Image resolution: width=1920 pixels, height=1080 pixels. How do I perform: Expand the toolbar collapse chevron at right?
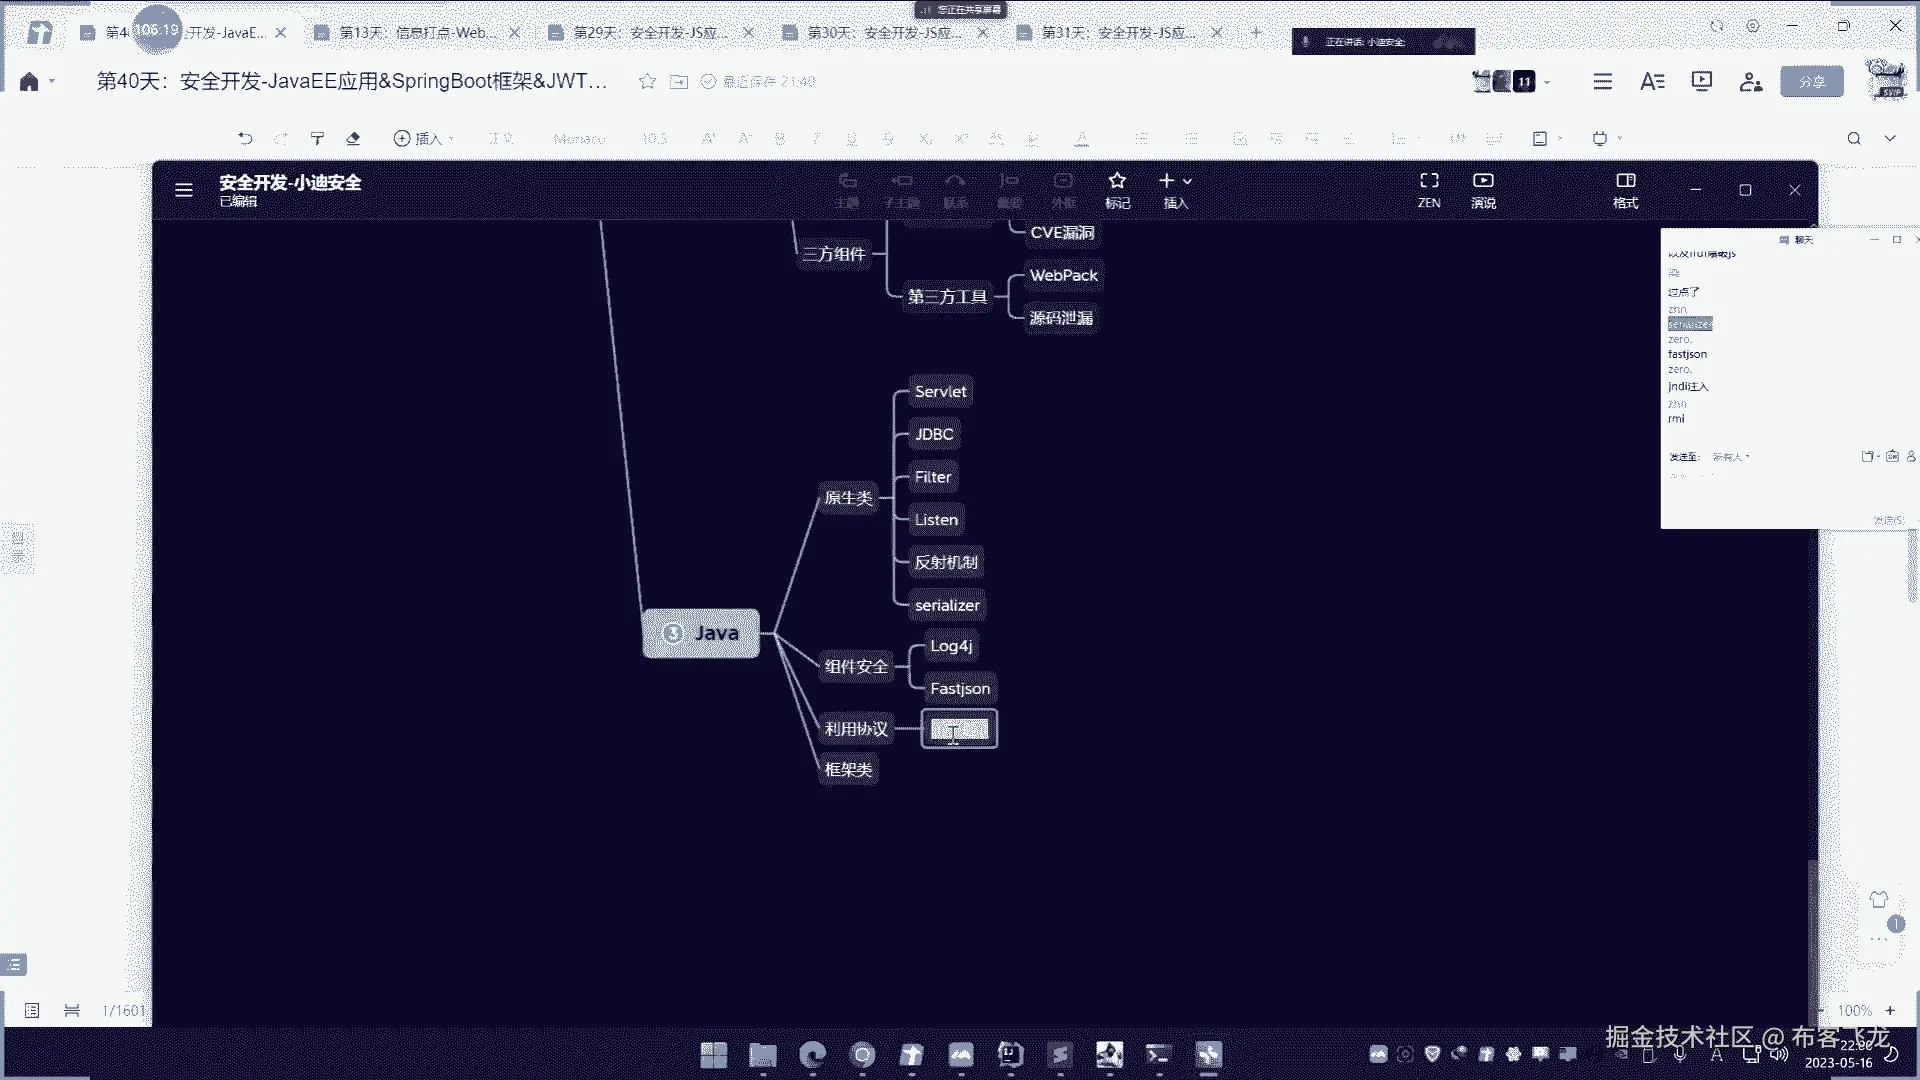pyautogui.click(x=1890, y=138)
